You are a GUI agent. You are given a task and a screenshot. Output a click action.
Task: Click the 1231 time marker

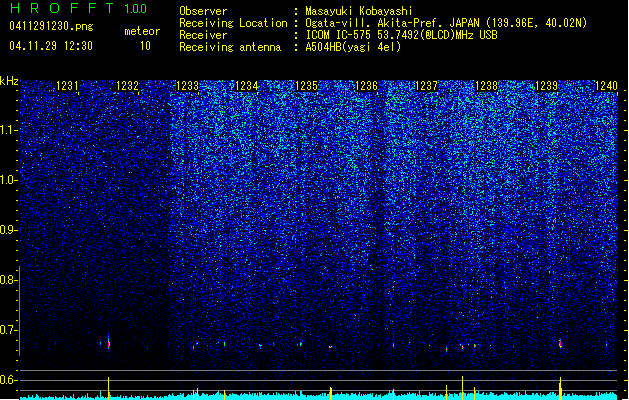tap(67, 85)
